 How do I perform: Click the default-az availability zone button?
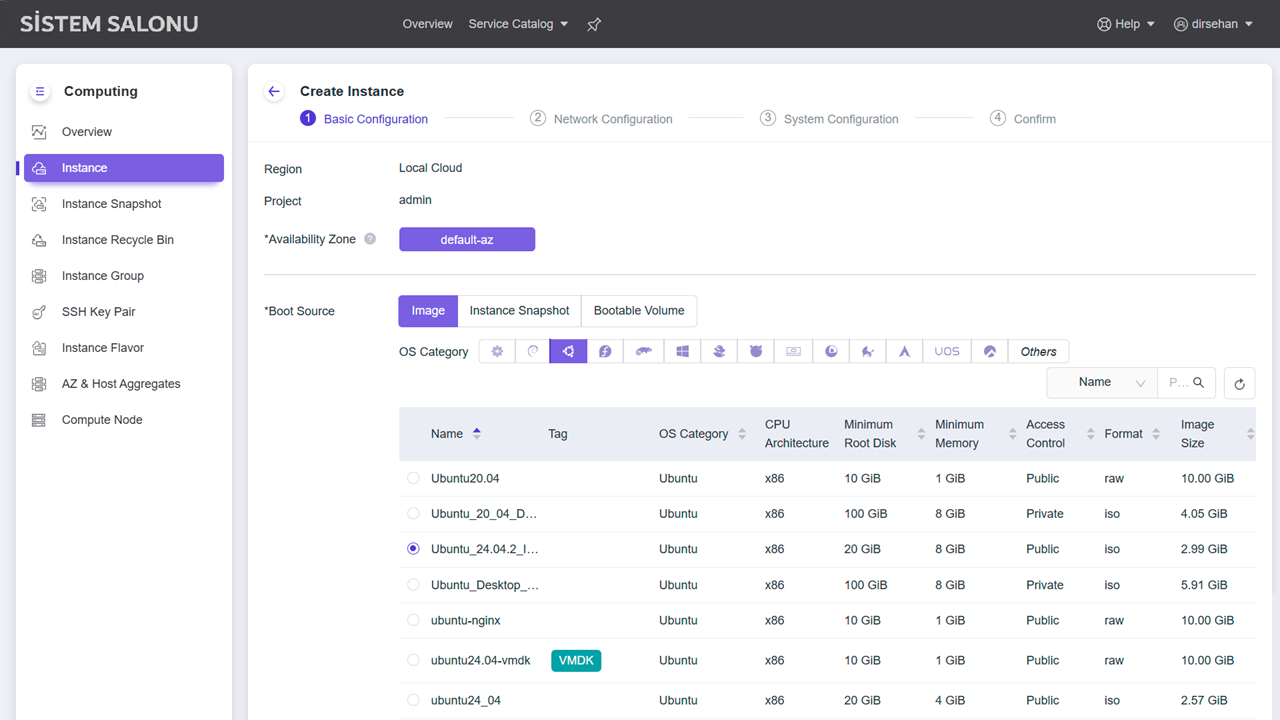tap(467, 239)
